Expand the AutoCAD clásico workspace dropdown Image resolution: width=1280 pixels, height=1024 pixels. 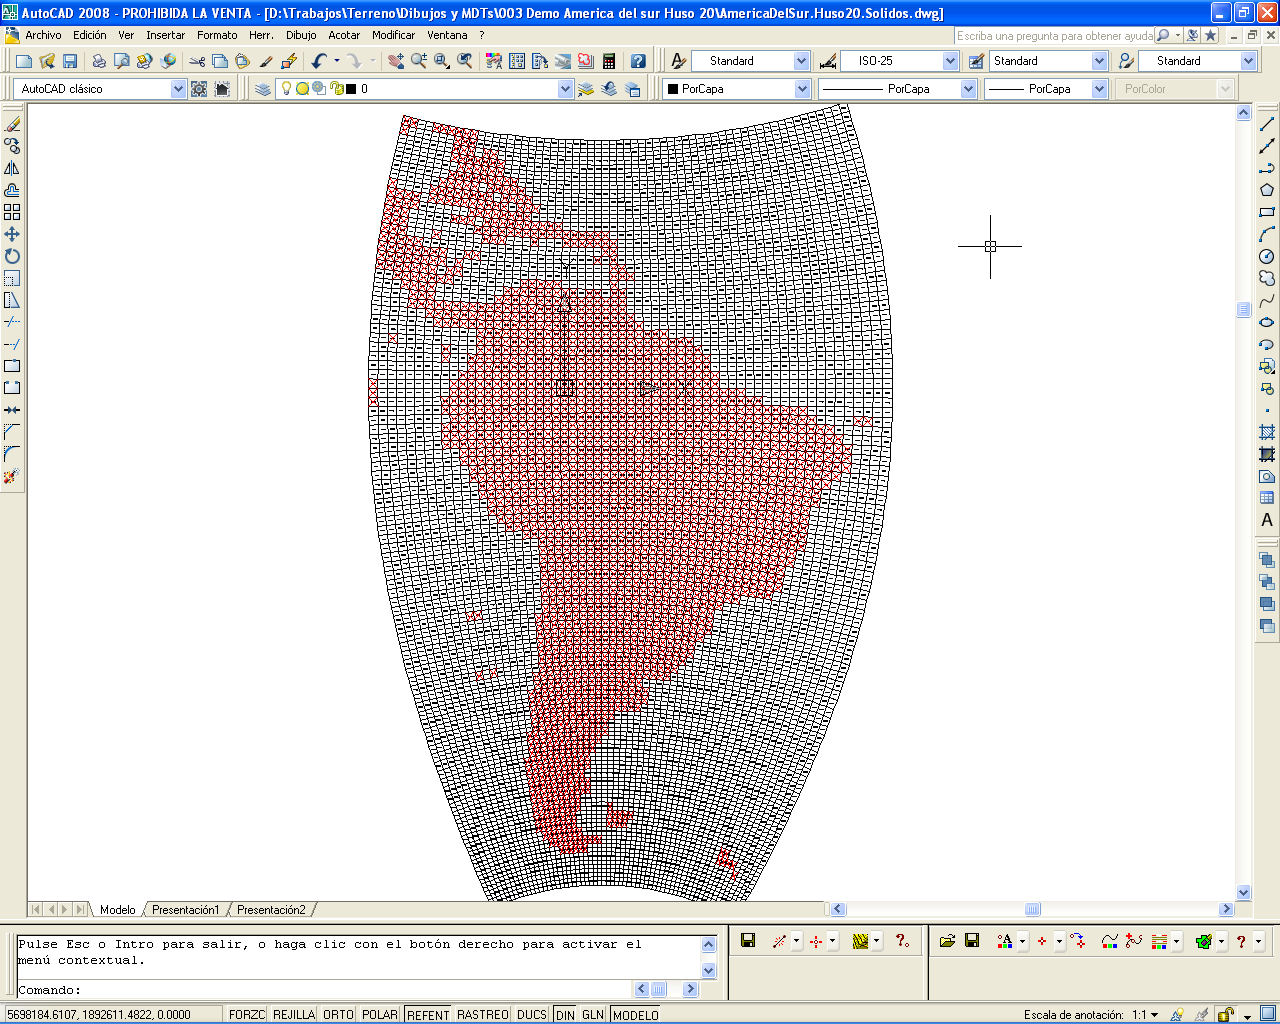pos(178,89)
